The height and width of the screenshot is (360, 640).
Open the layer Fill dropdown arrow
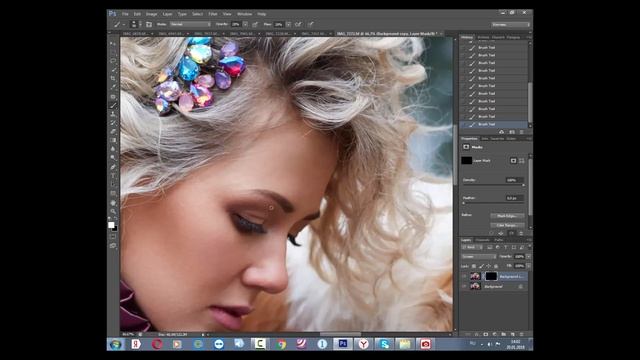528,266
